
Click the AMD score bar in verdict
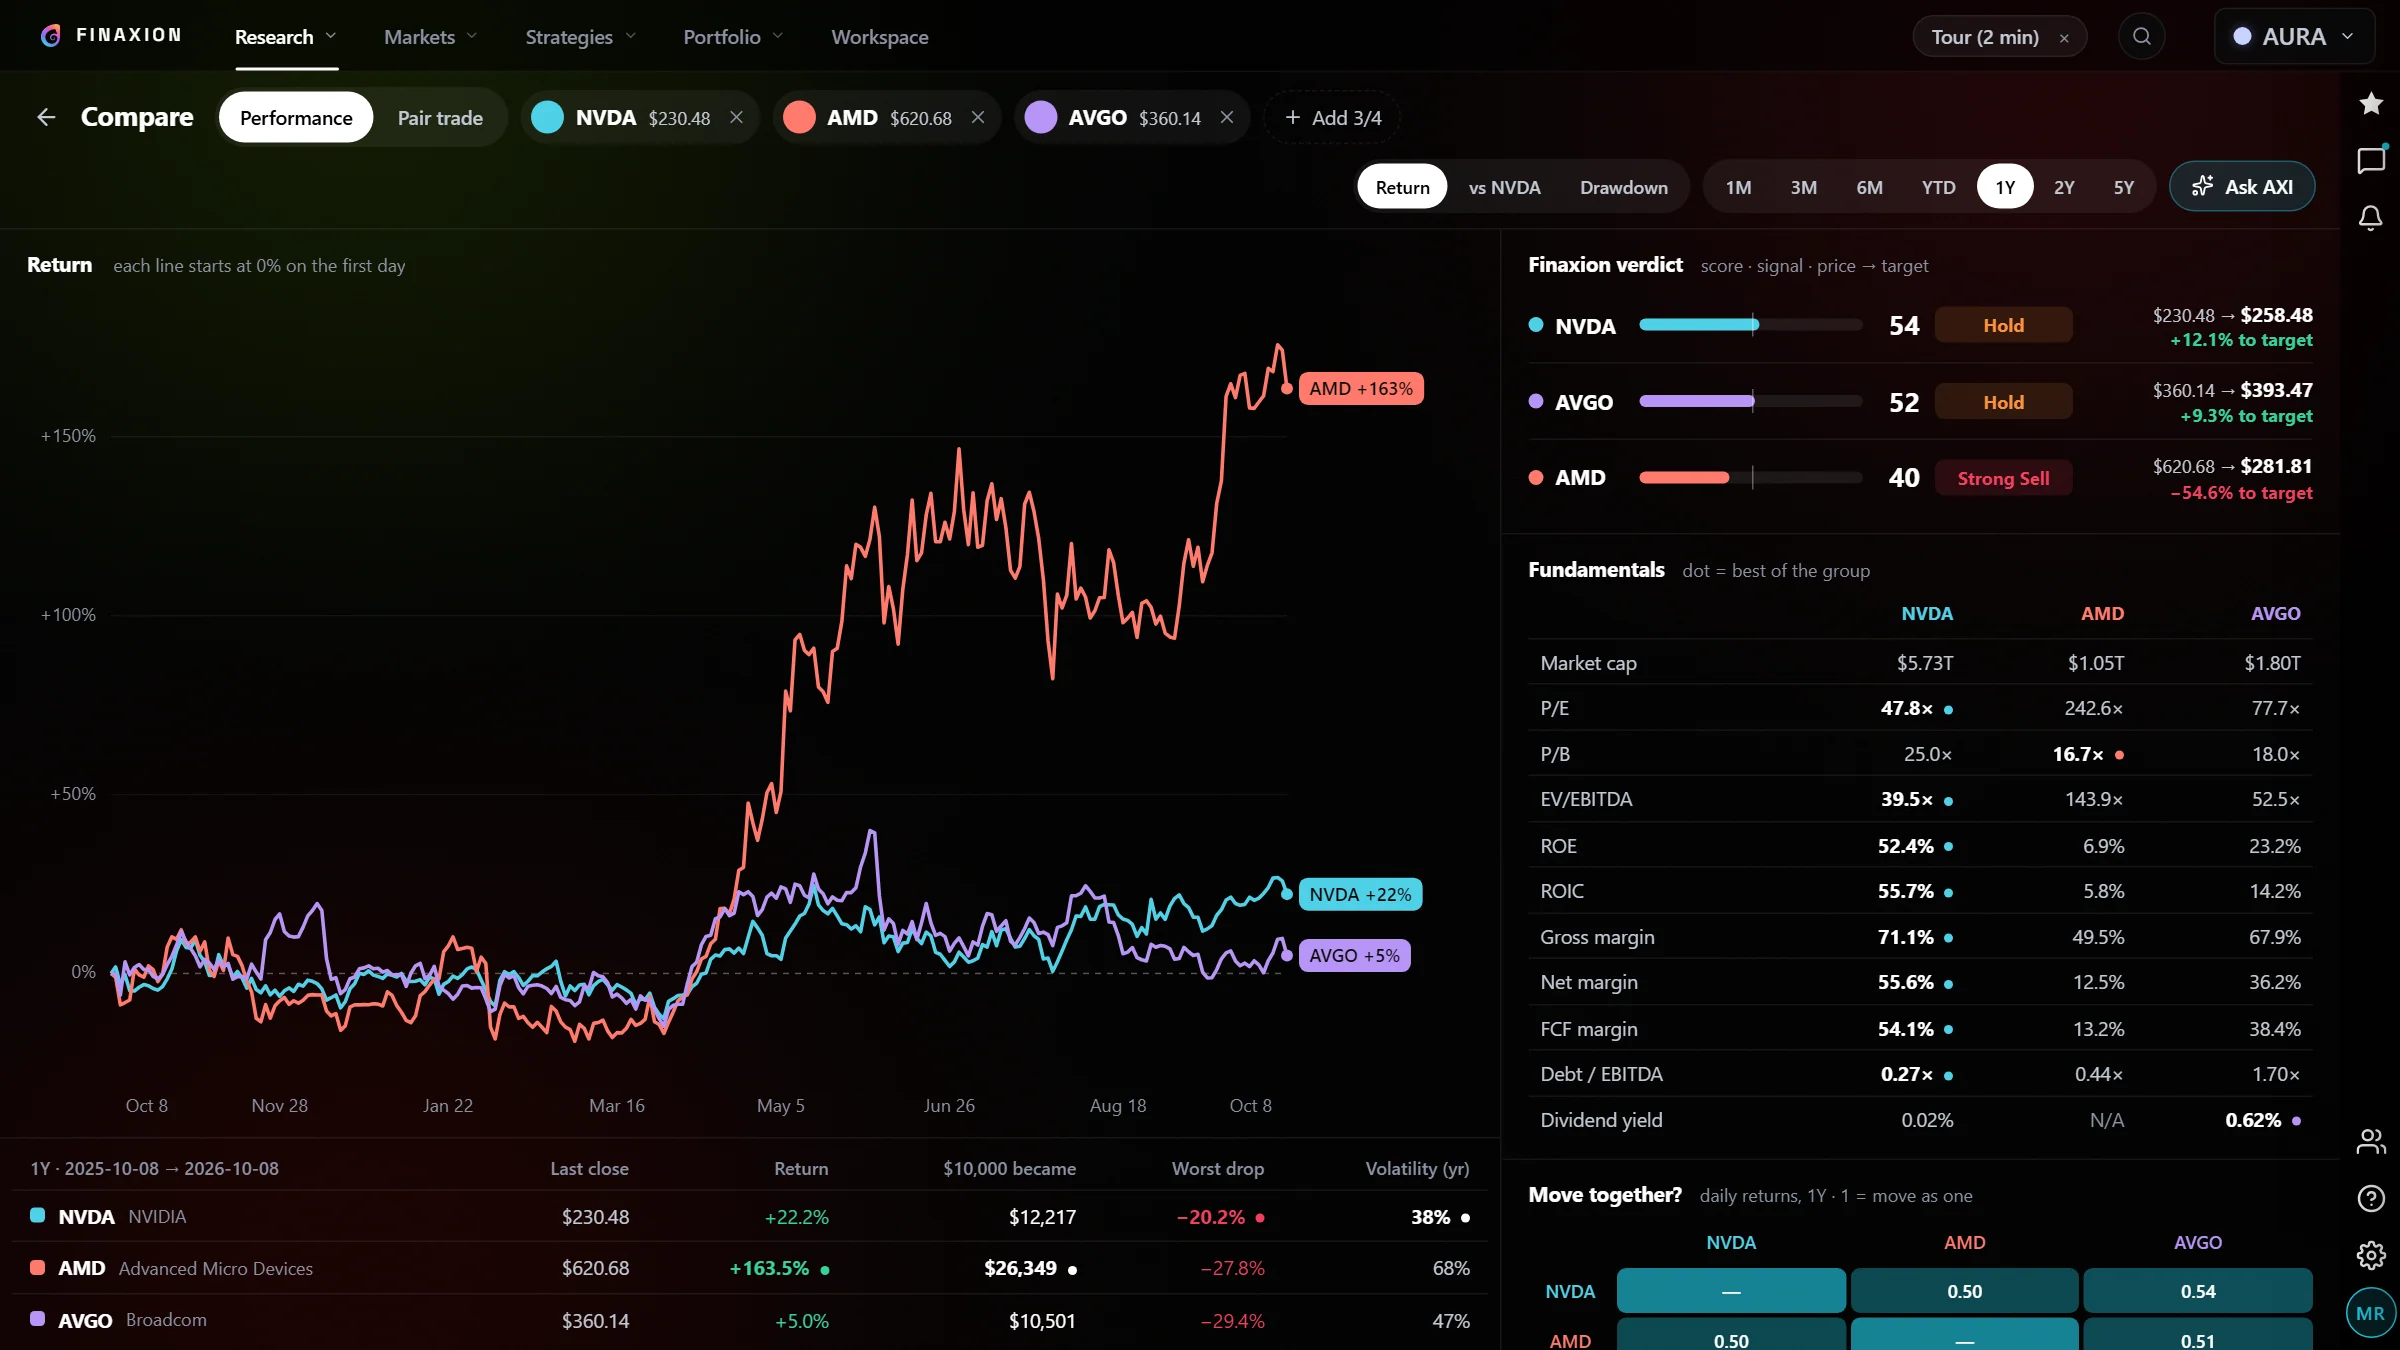click(1750, 478)
